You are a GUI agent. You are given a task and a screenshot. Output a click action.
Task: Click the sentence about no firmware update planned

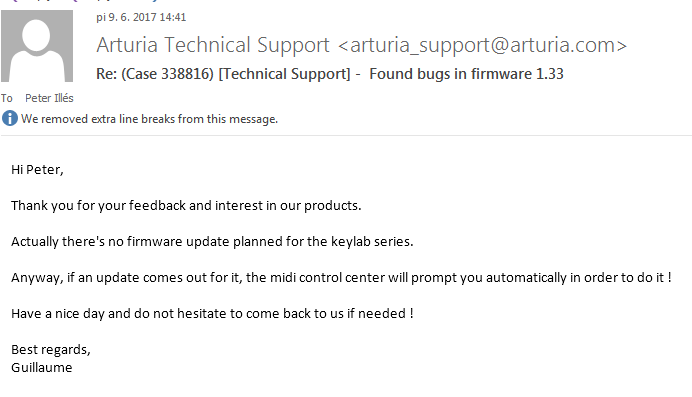pos(212,242)
